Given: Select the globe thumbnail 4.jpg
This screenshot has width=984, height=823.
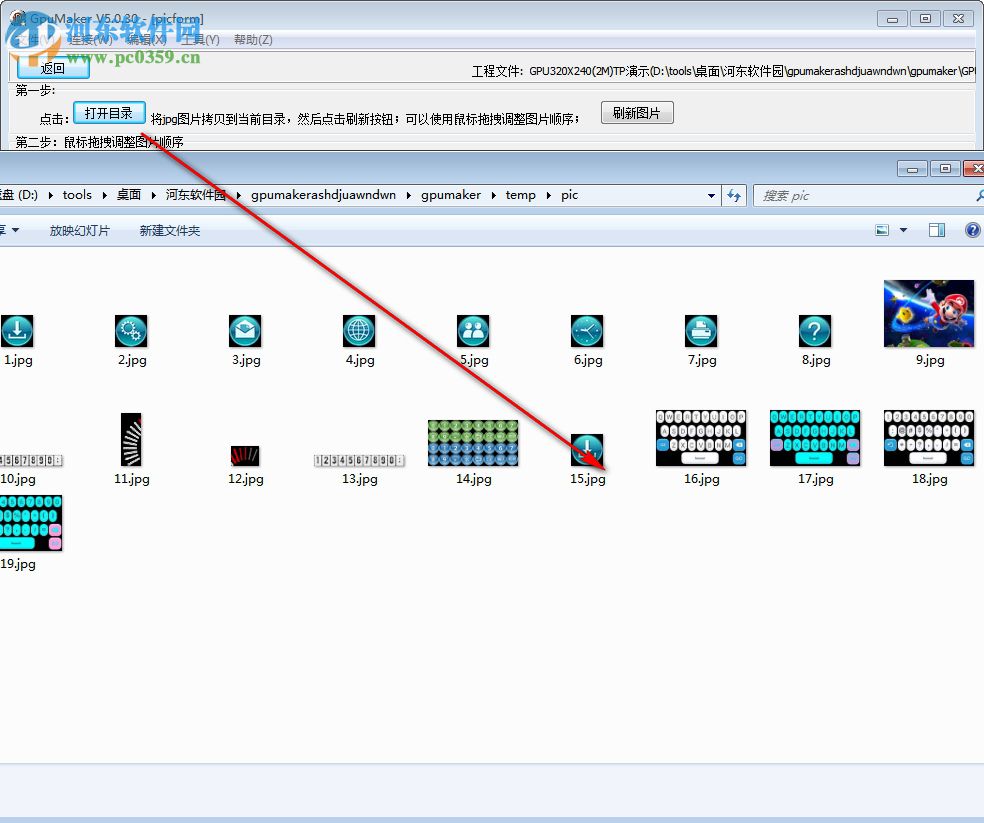Looking at the screenshot, I should point(359,329).
